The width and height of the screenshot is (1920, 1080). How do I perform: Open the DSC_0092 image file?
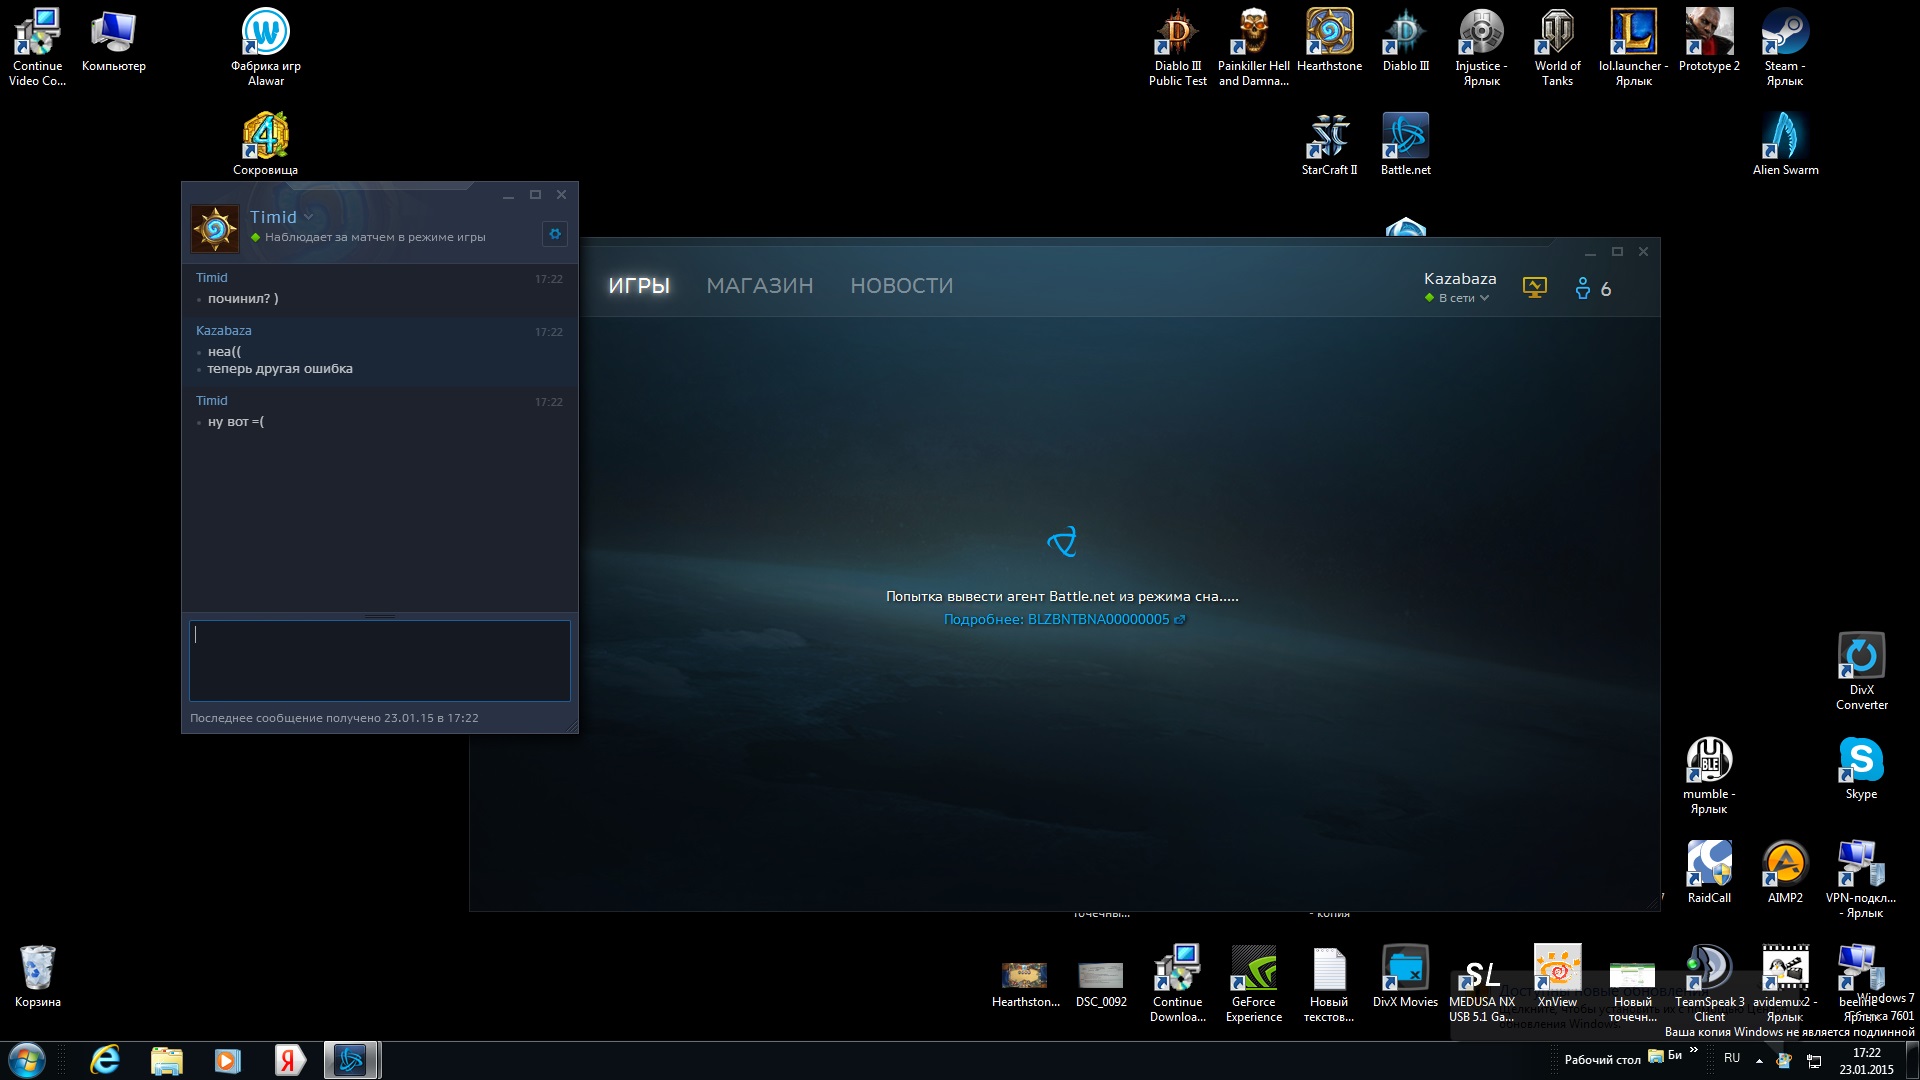pos(1102,984)
